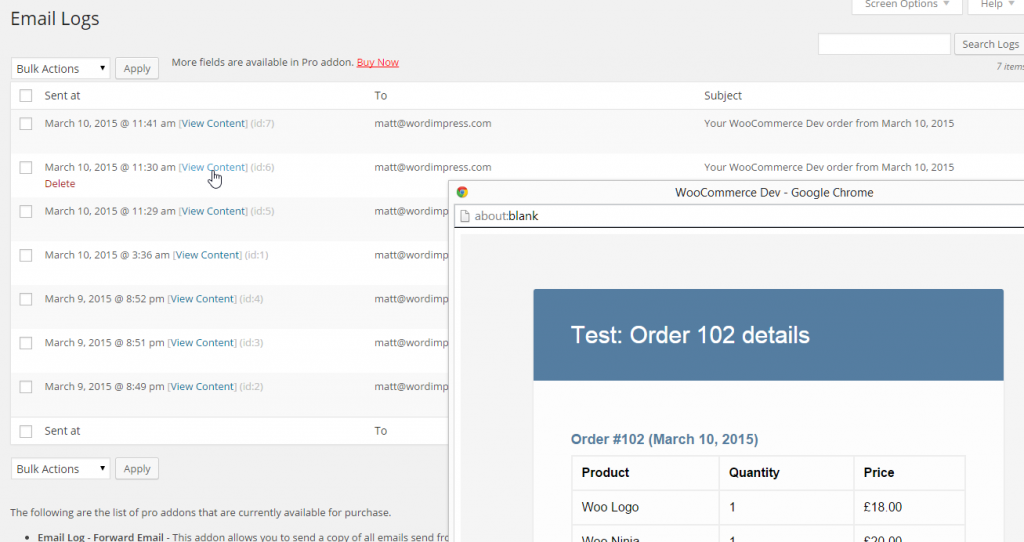Viewport: 1024px width, 542px height.
Task: Check the box for March 10 11:41 am email
Action: [x=26, y=123]
